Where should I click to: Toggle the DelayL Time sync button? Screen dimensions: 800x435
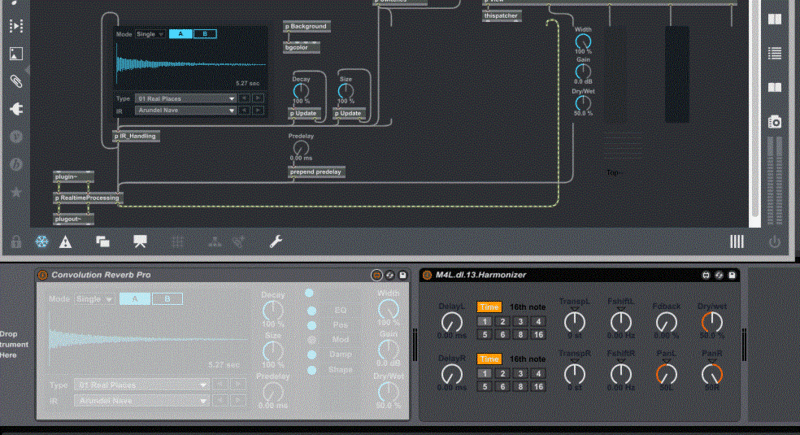click(489, 307)
